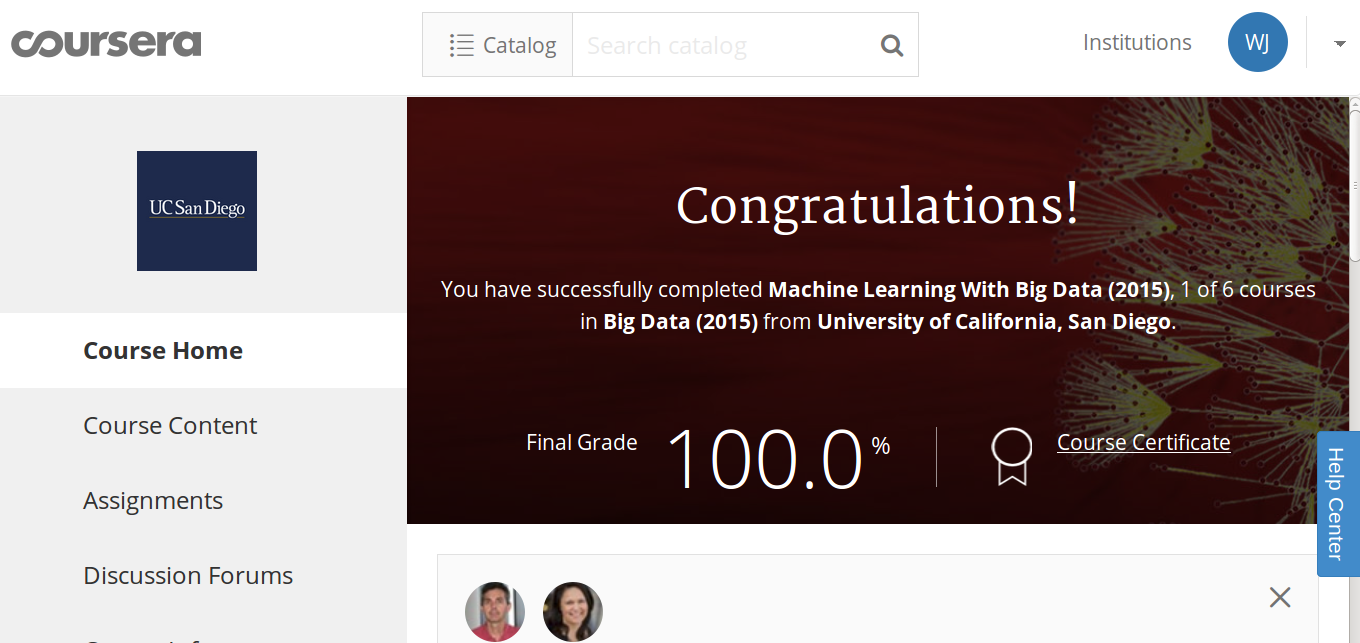Image resolution: width=1360 pixels, height=643 pixels.
Task: Open the Course Certificate link
Action: pyautogui.click(x=1143, y=442)
